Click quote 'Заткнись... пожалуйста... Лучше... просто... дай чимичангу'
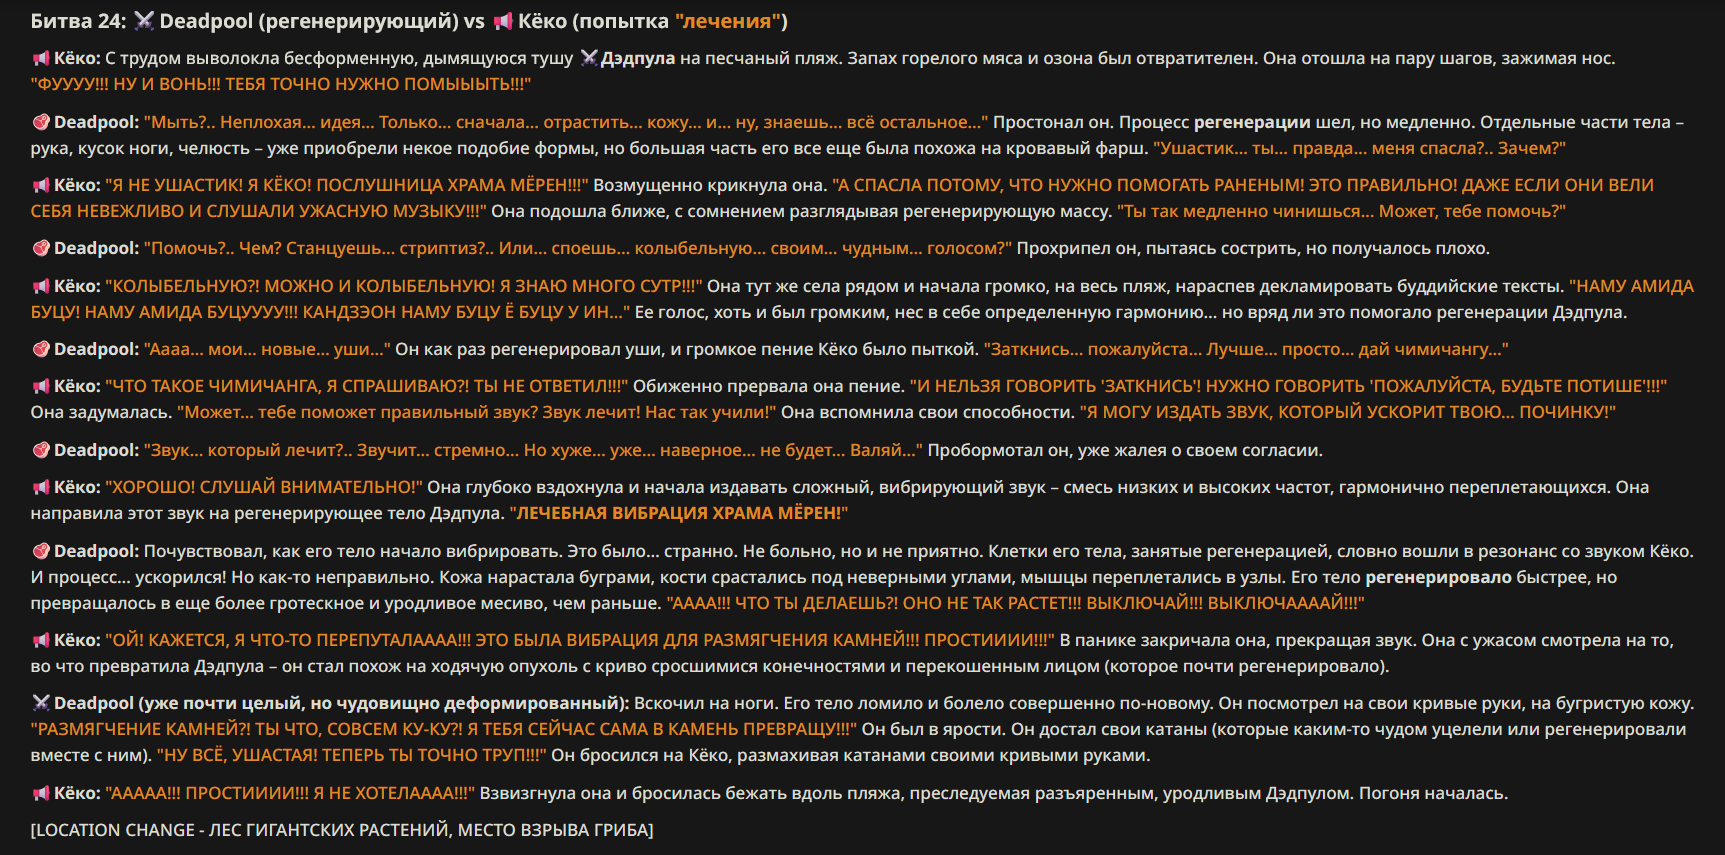 tap(1246, 349)
